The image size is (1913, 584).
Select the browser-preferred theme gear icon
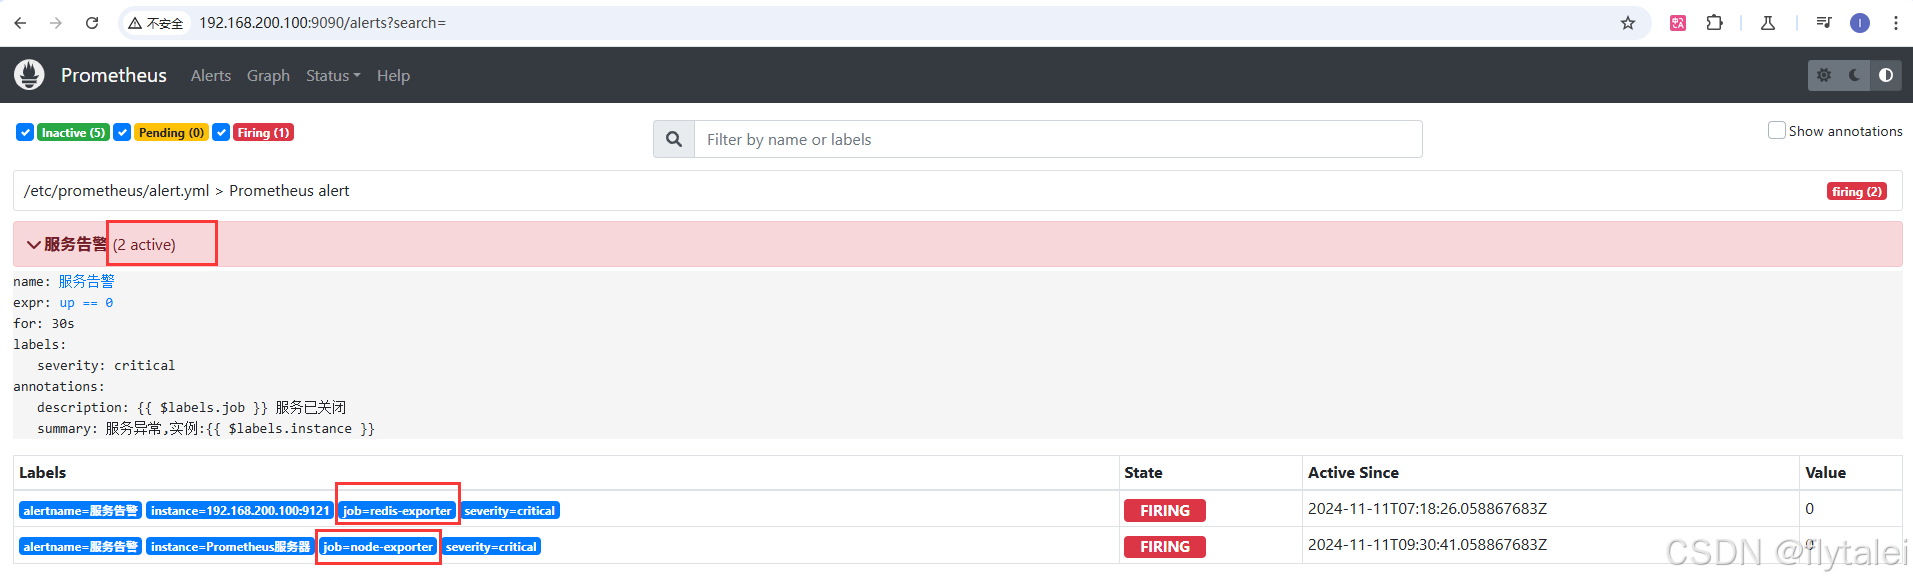(x=1824, y=75)
